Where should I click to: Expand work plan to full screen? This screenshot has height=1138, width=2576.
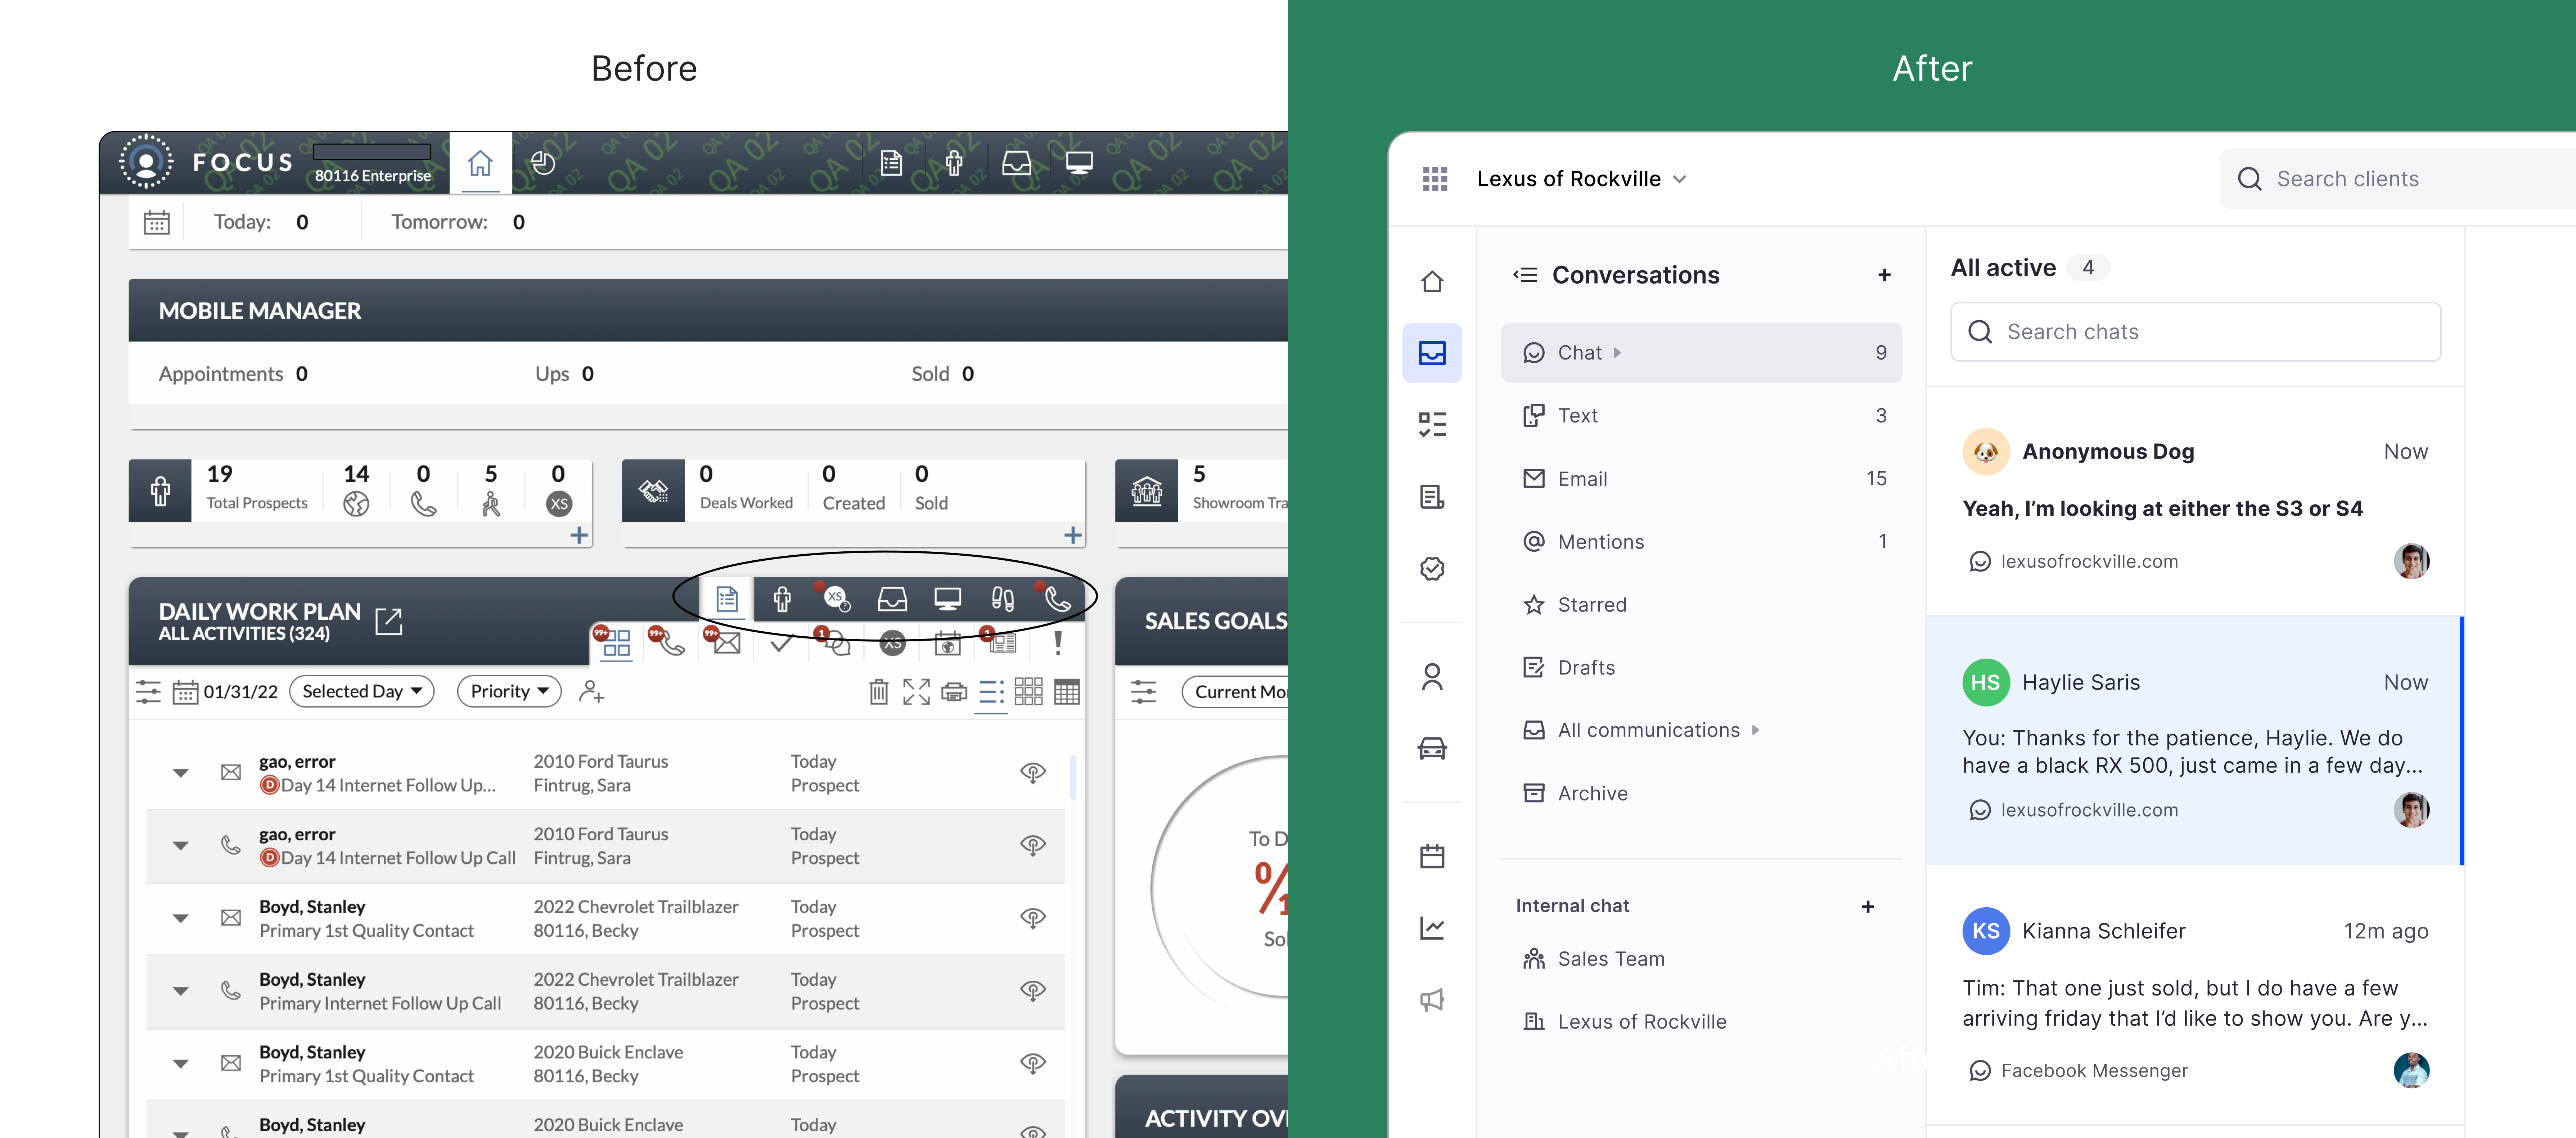point(916,691)
